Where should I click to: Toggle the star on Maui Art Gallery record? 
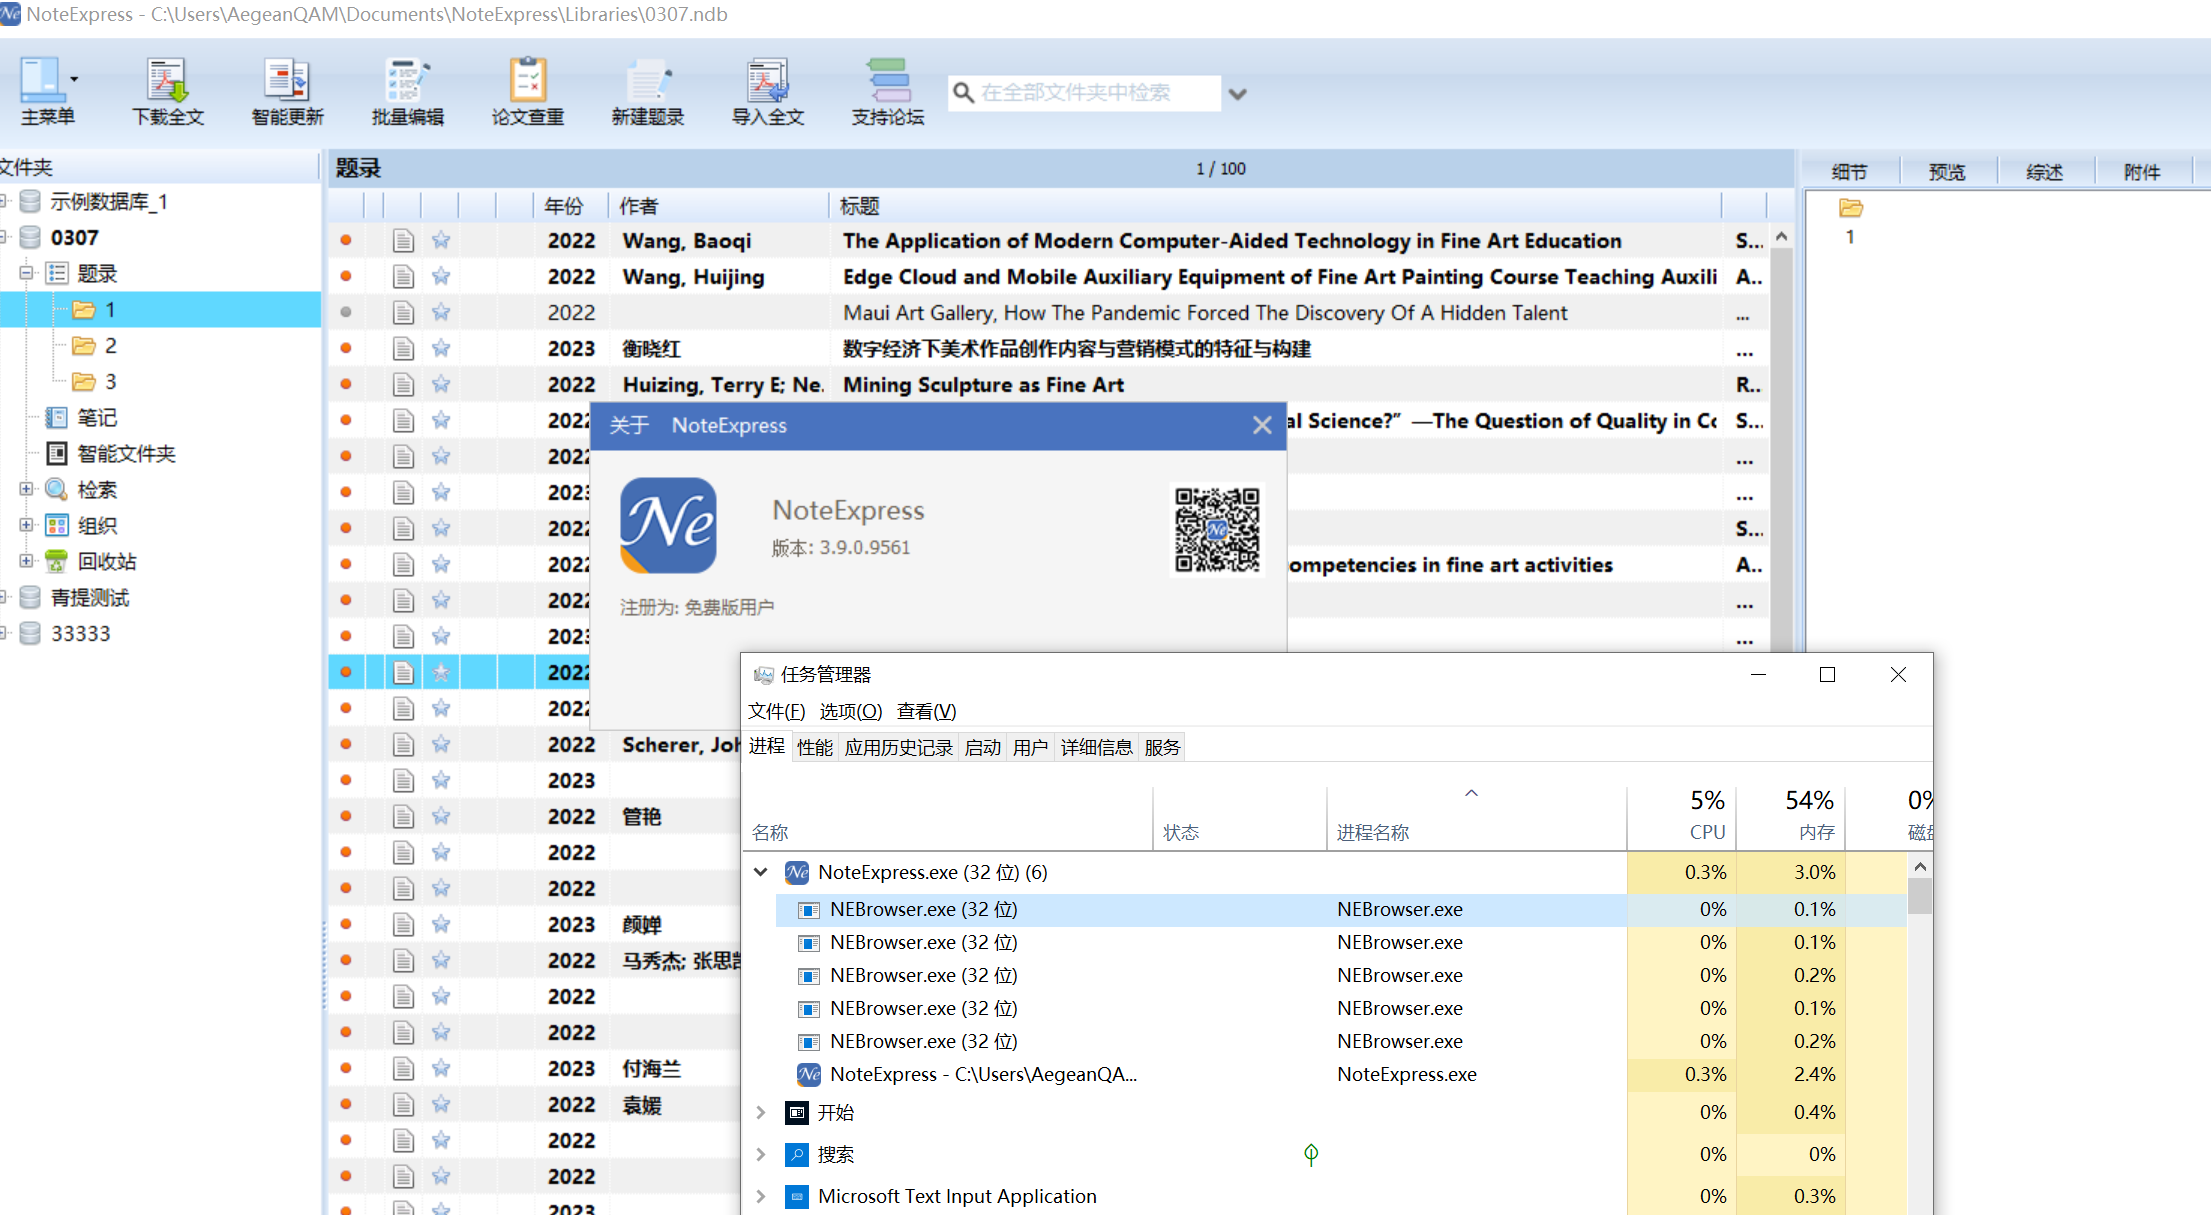click(441, 313)
